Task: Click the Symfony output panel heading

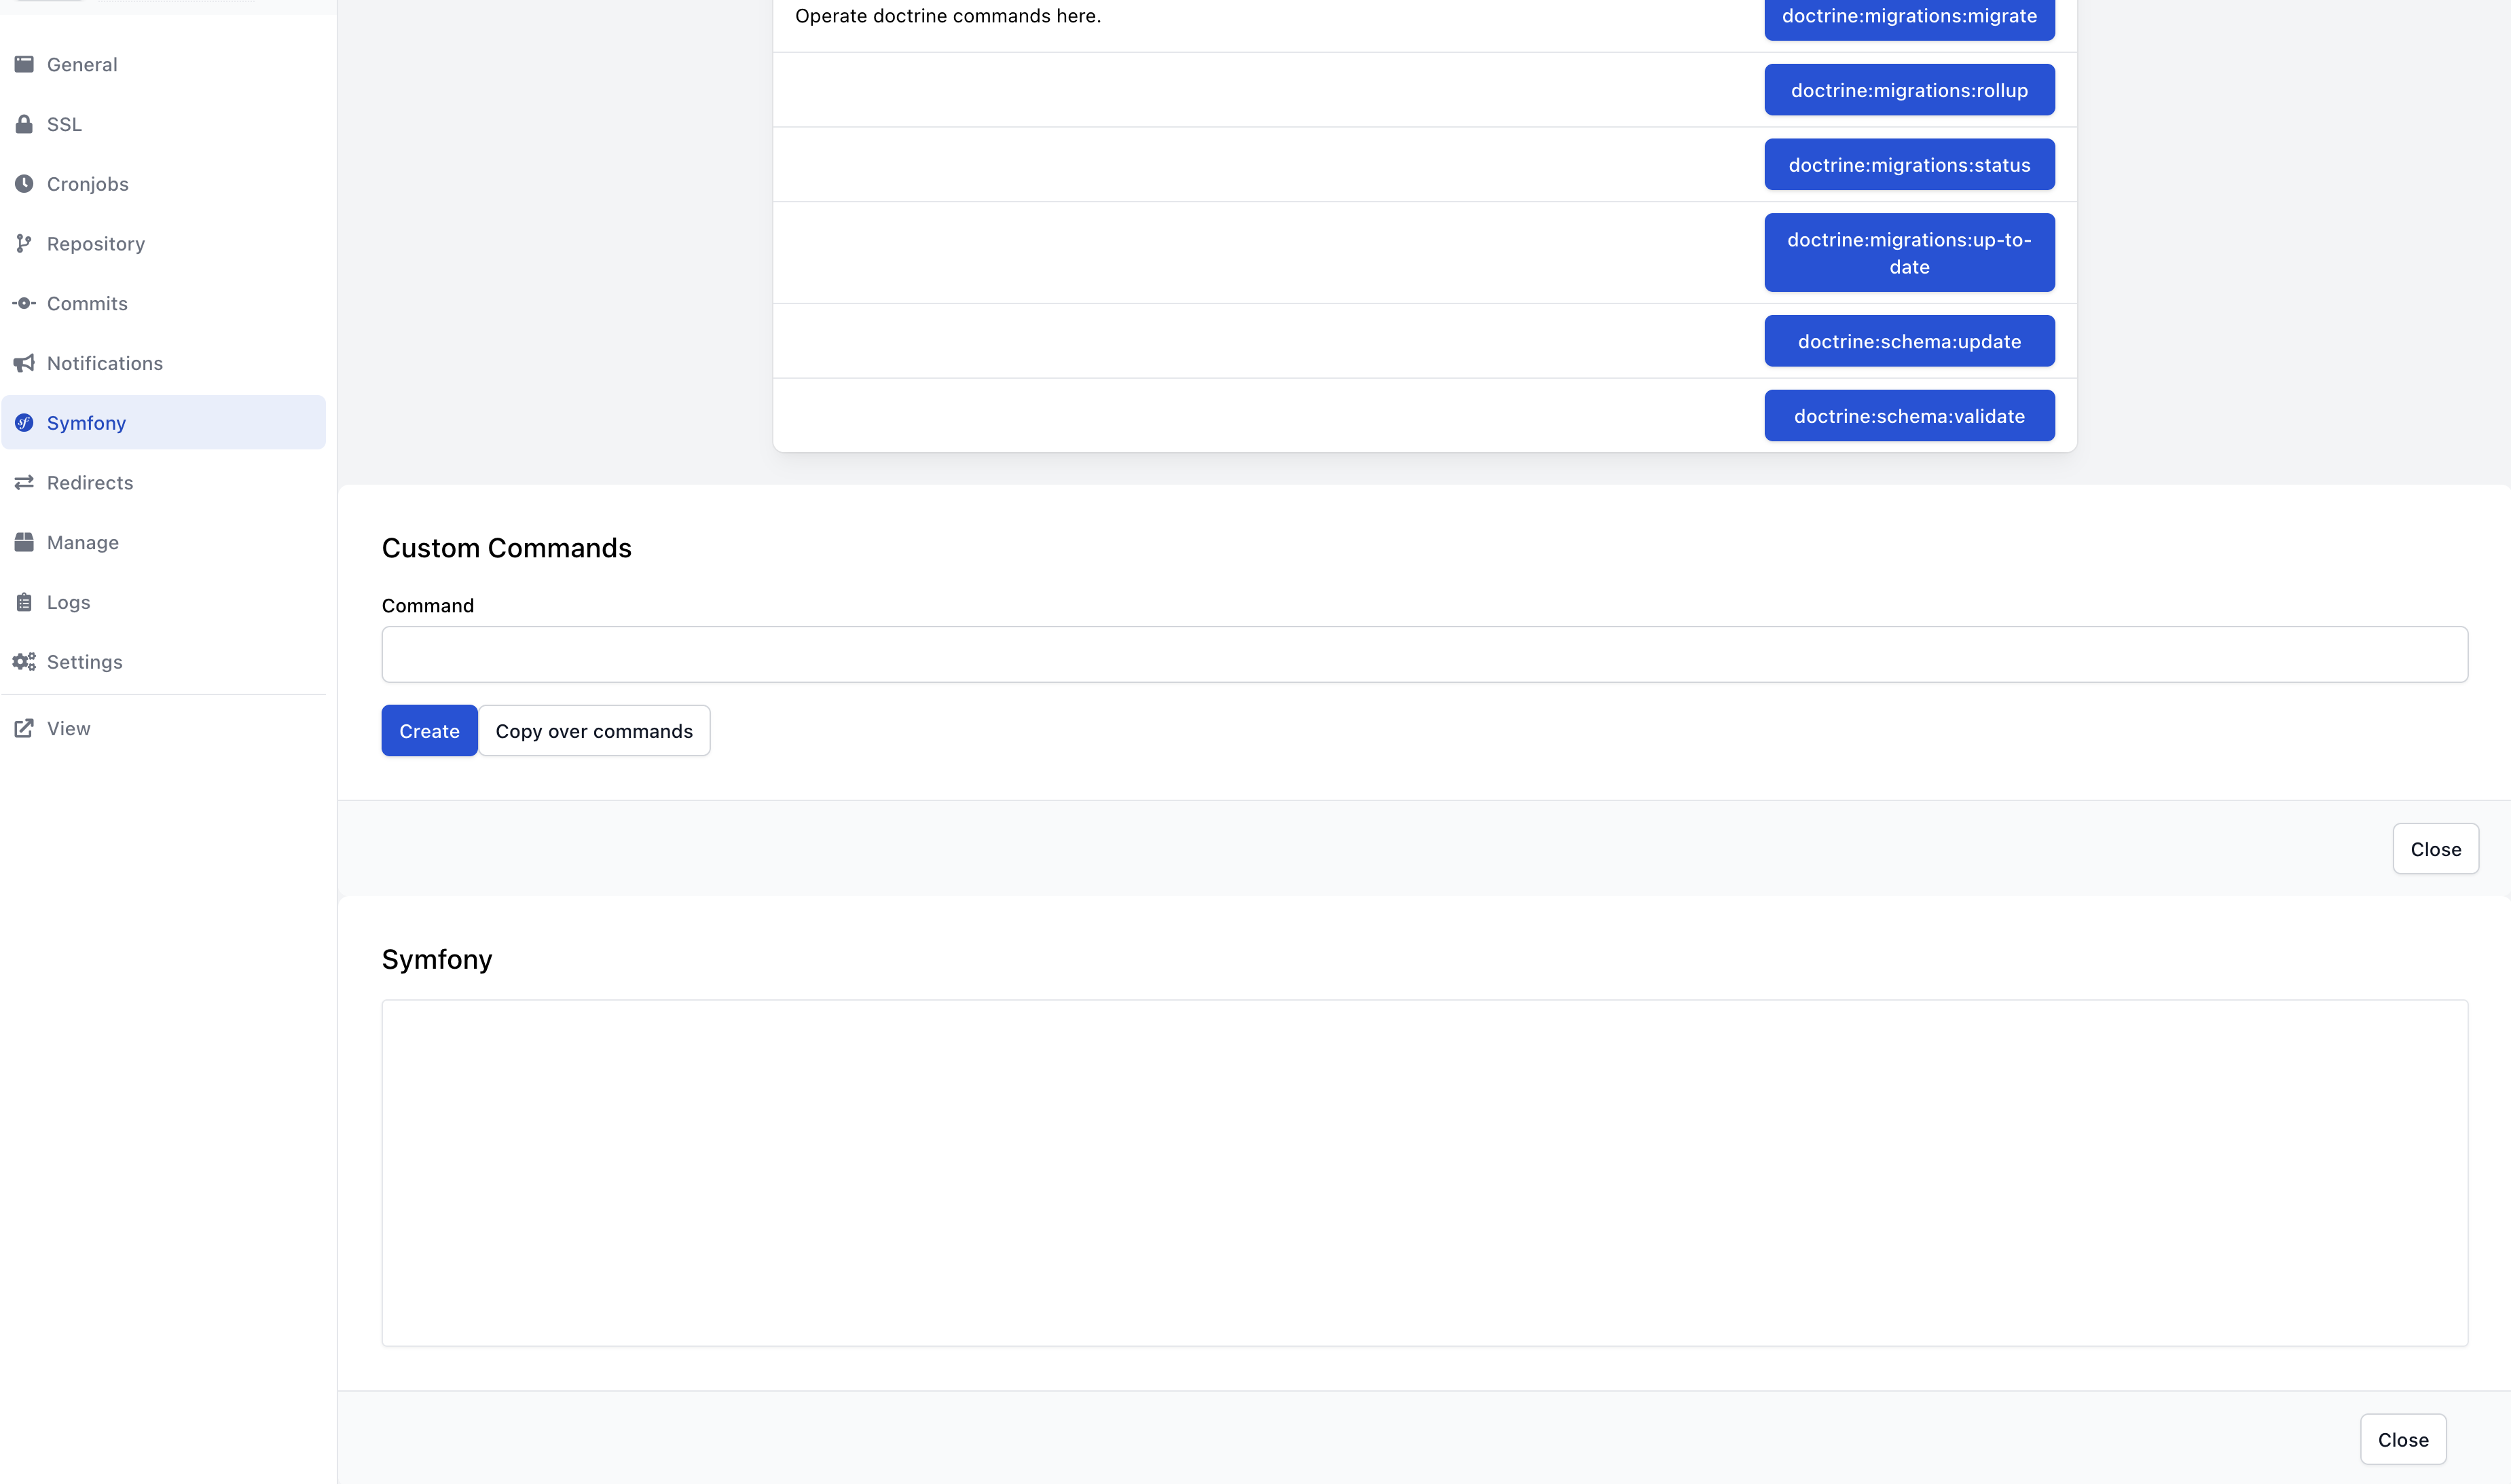Action: [437, 960]
